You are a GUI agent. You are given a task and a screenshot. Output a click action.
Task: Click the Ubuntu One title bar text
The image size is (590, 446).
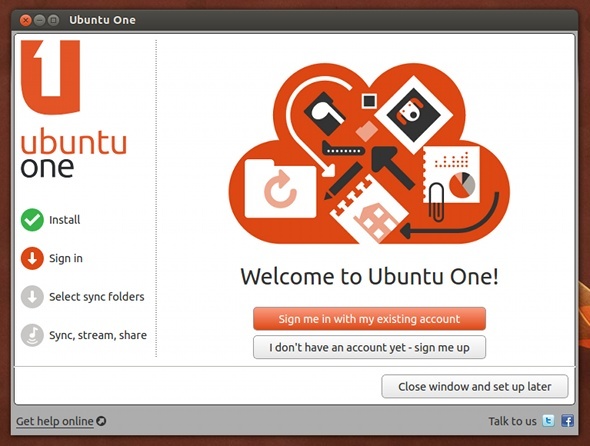[x=102, y=20]
